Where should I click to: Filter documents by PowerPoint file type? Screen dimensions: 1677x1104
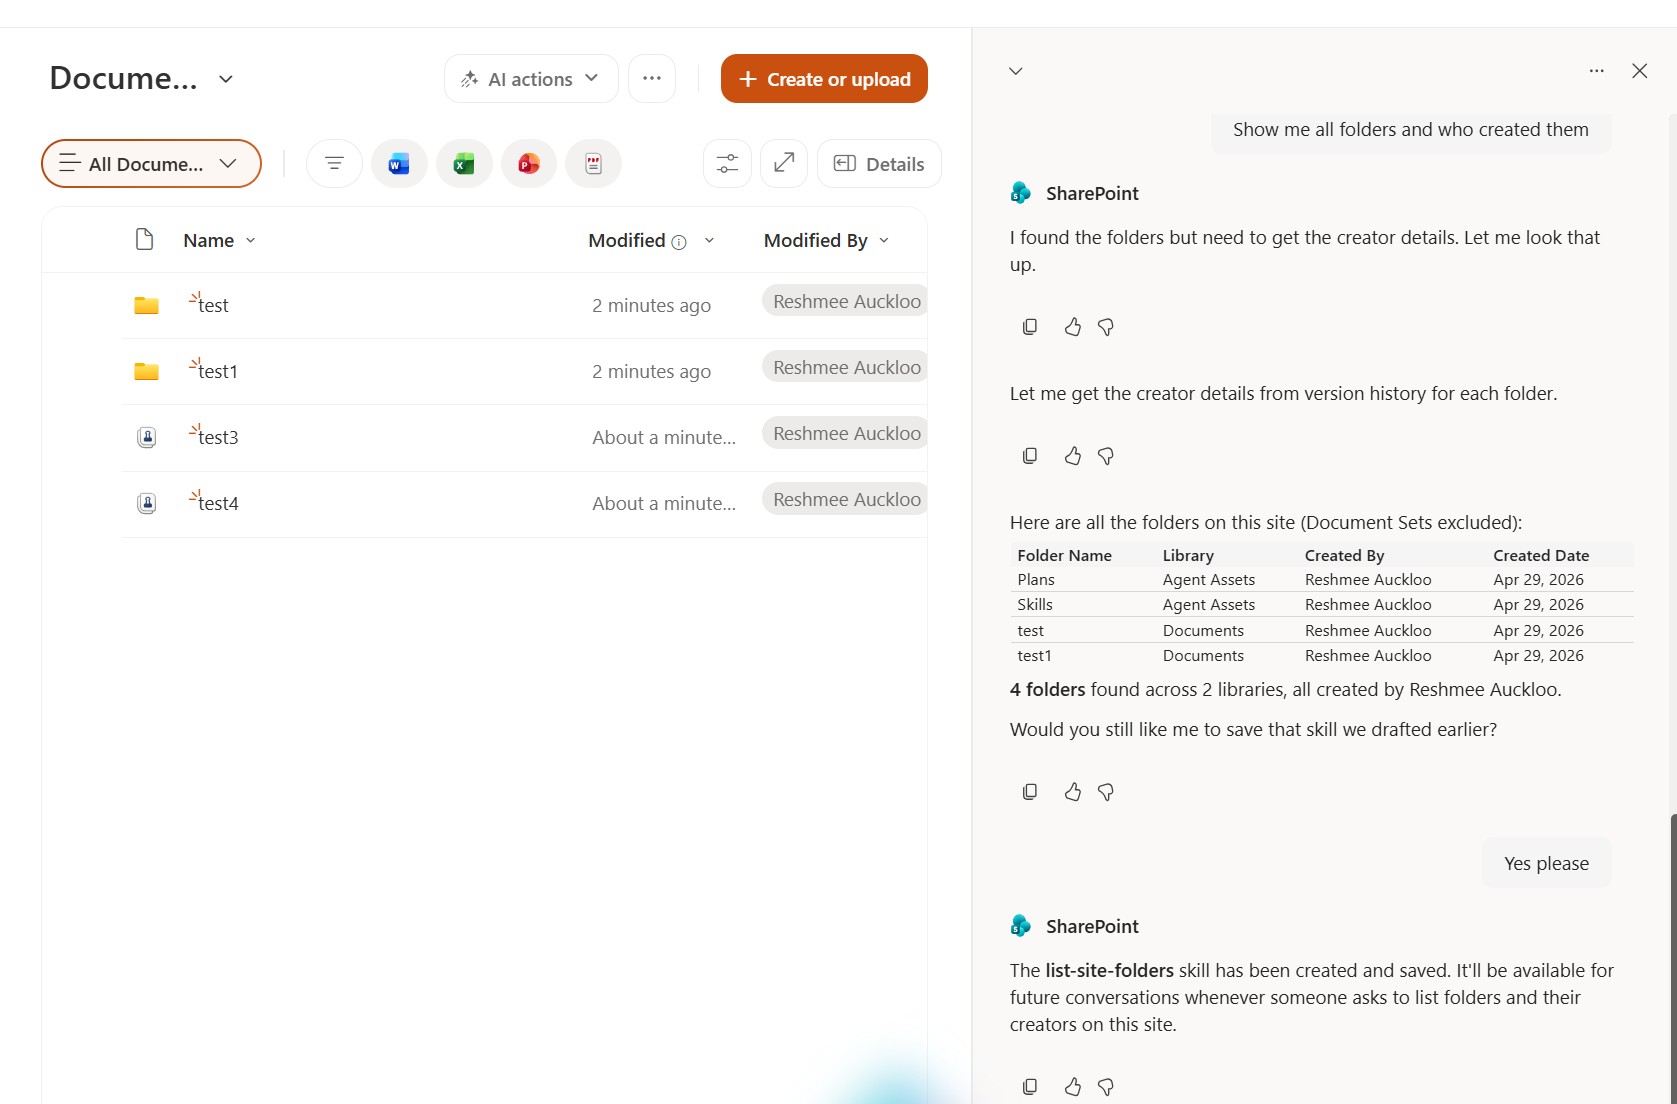[529, 164]
